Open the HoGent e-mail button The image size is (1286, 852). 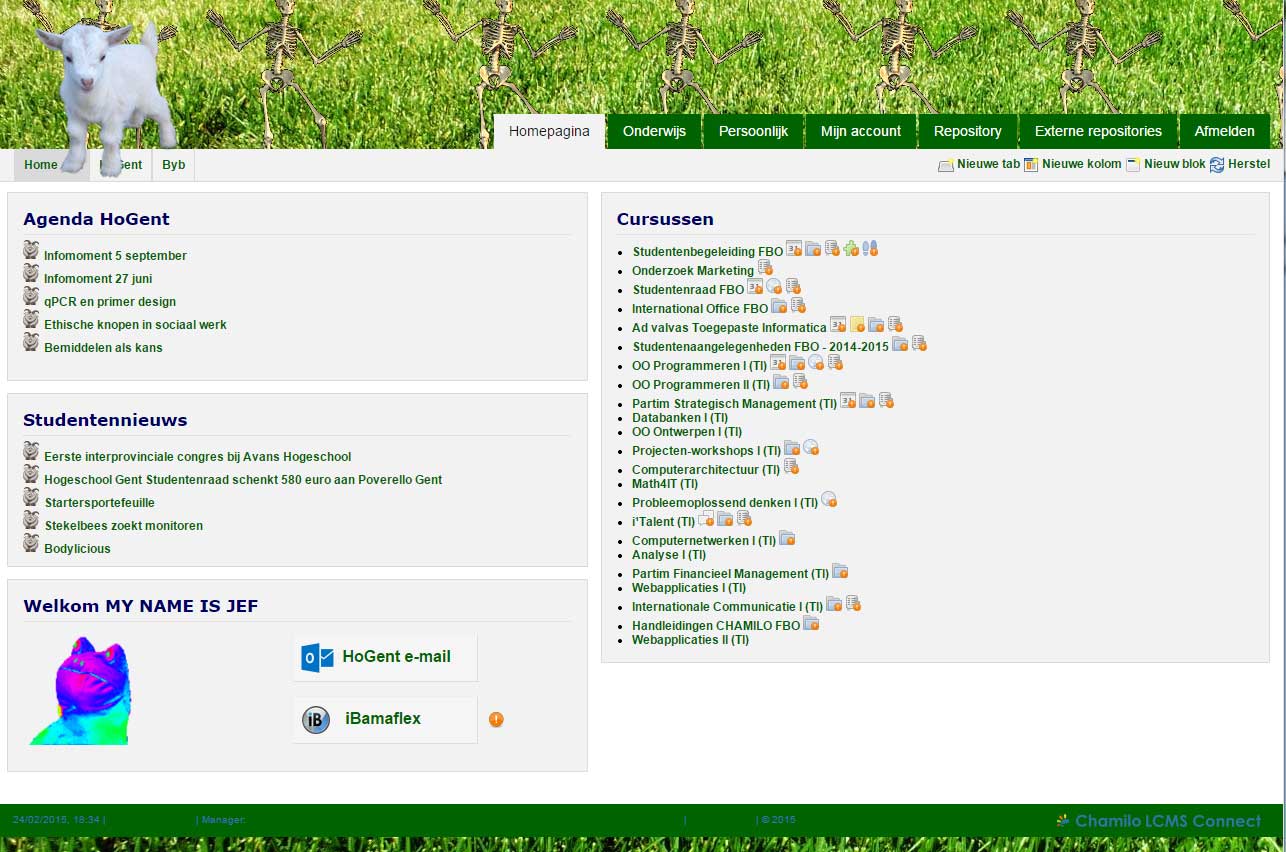[x=385, y=657]
